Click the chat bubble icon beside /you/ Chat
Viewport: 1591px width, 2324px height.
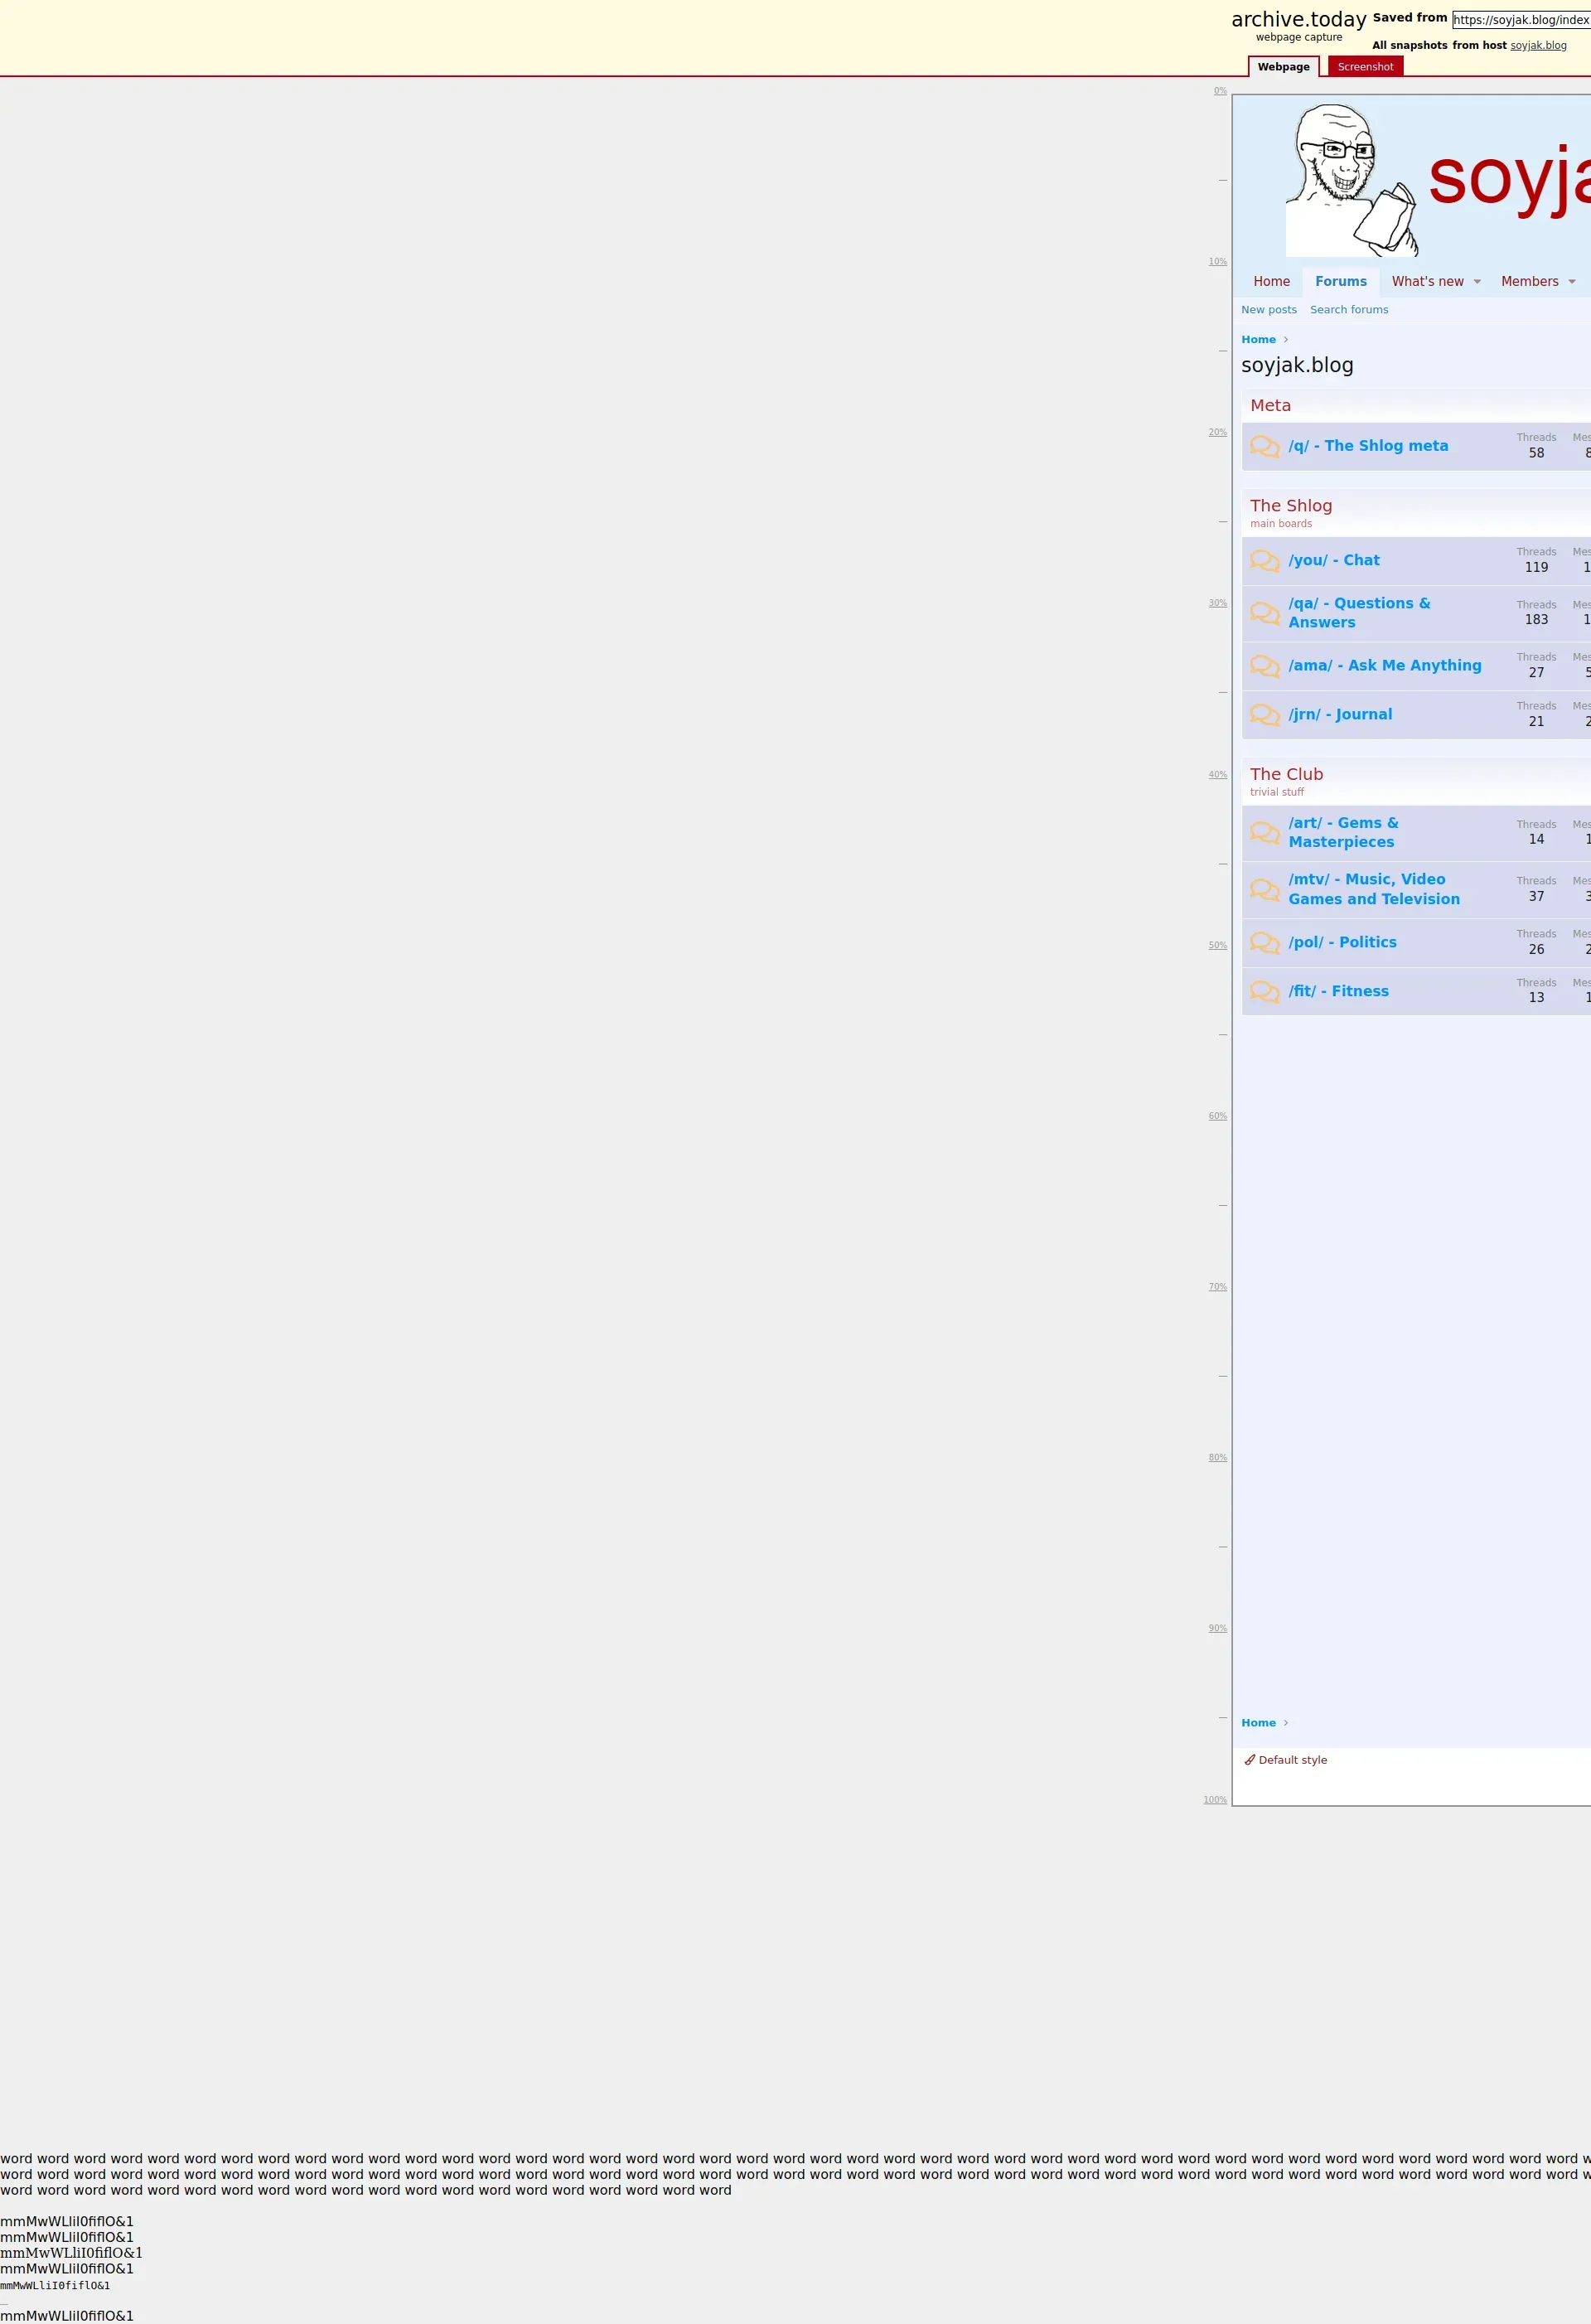(x=1264, y=561)
